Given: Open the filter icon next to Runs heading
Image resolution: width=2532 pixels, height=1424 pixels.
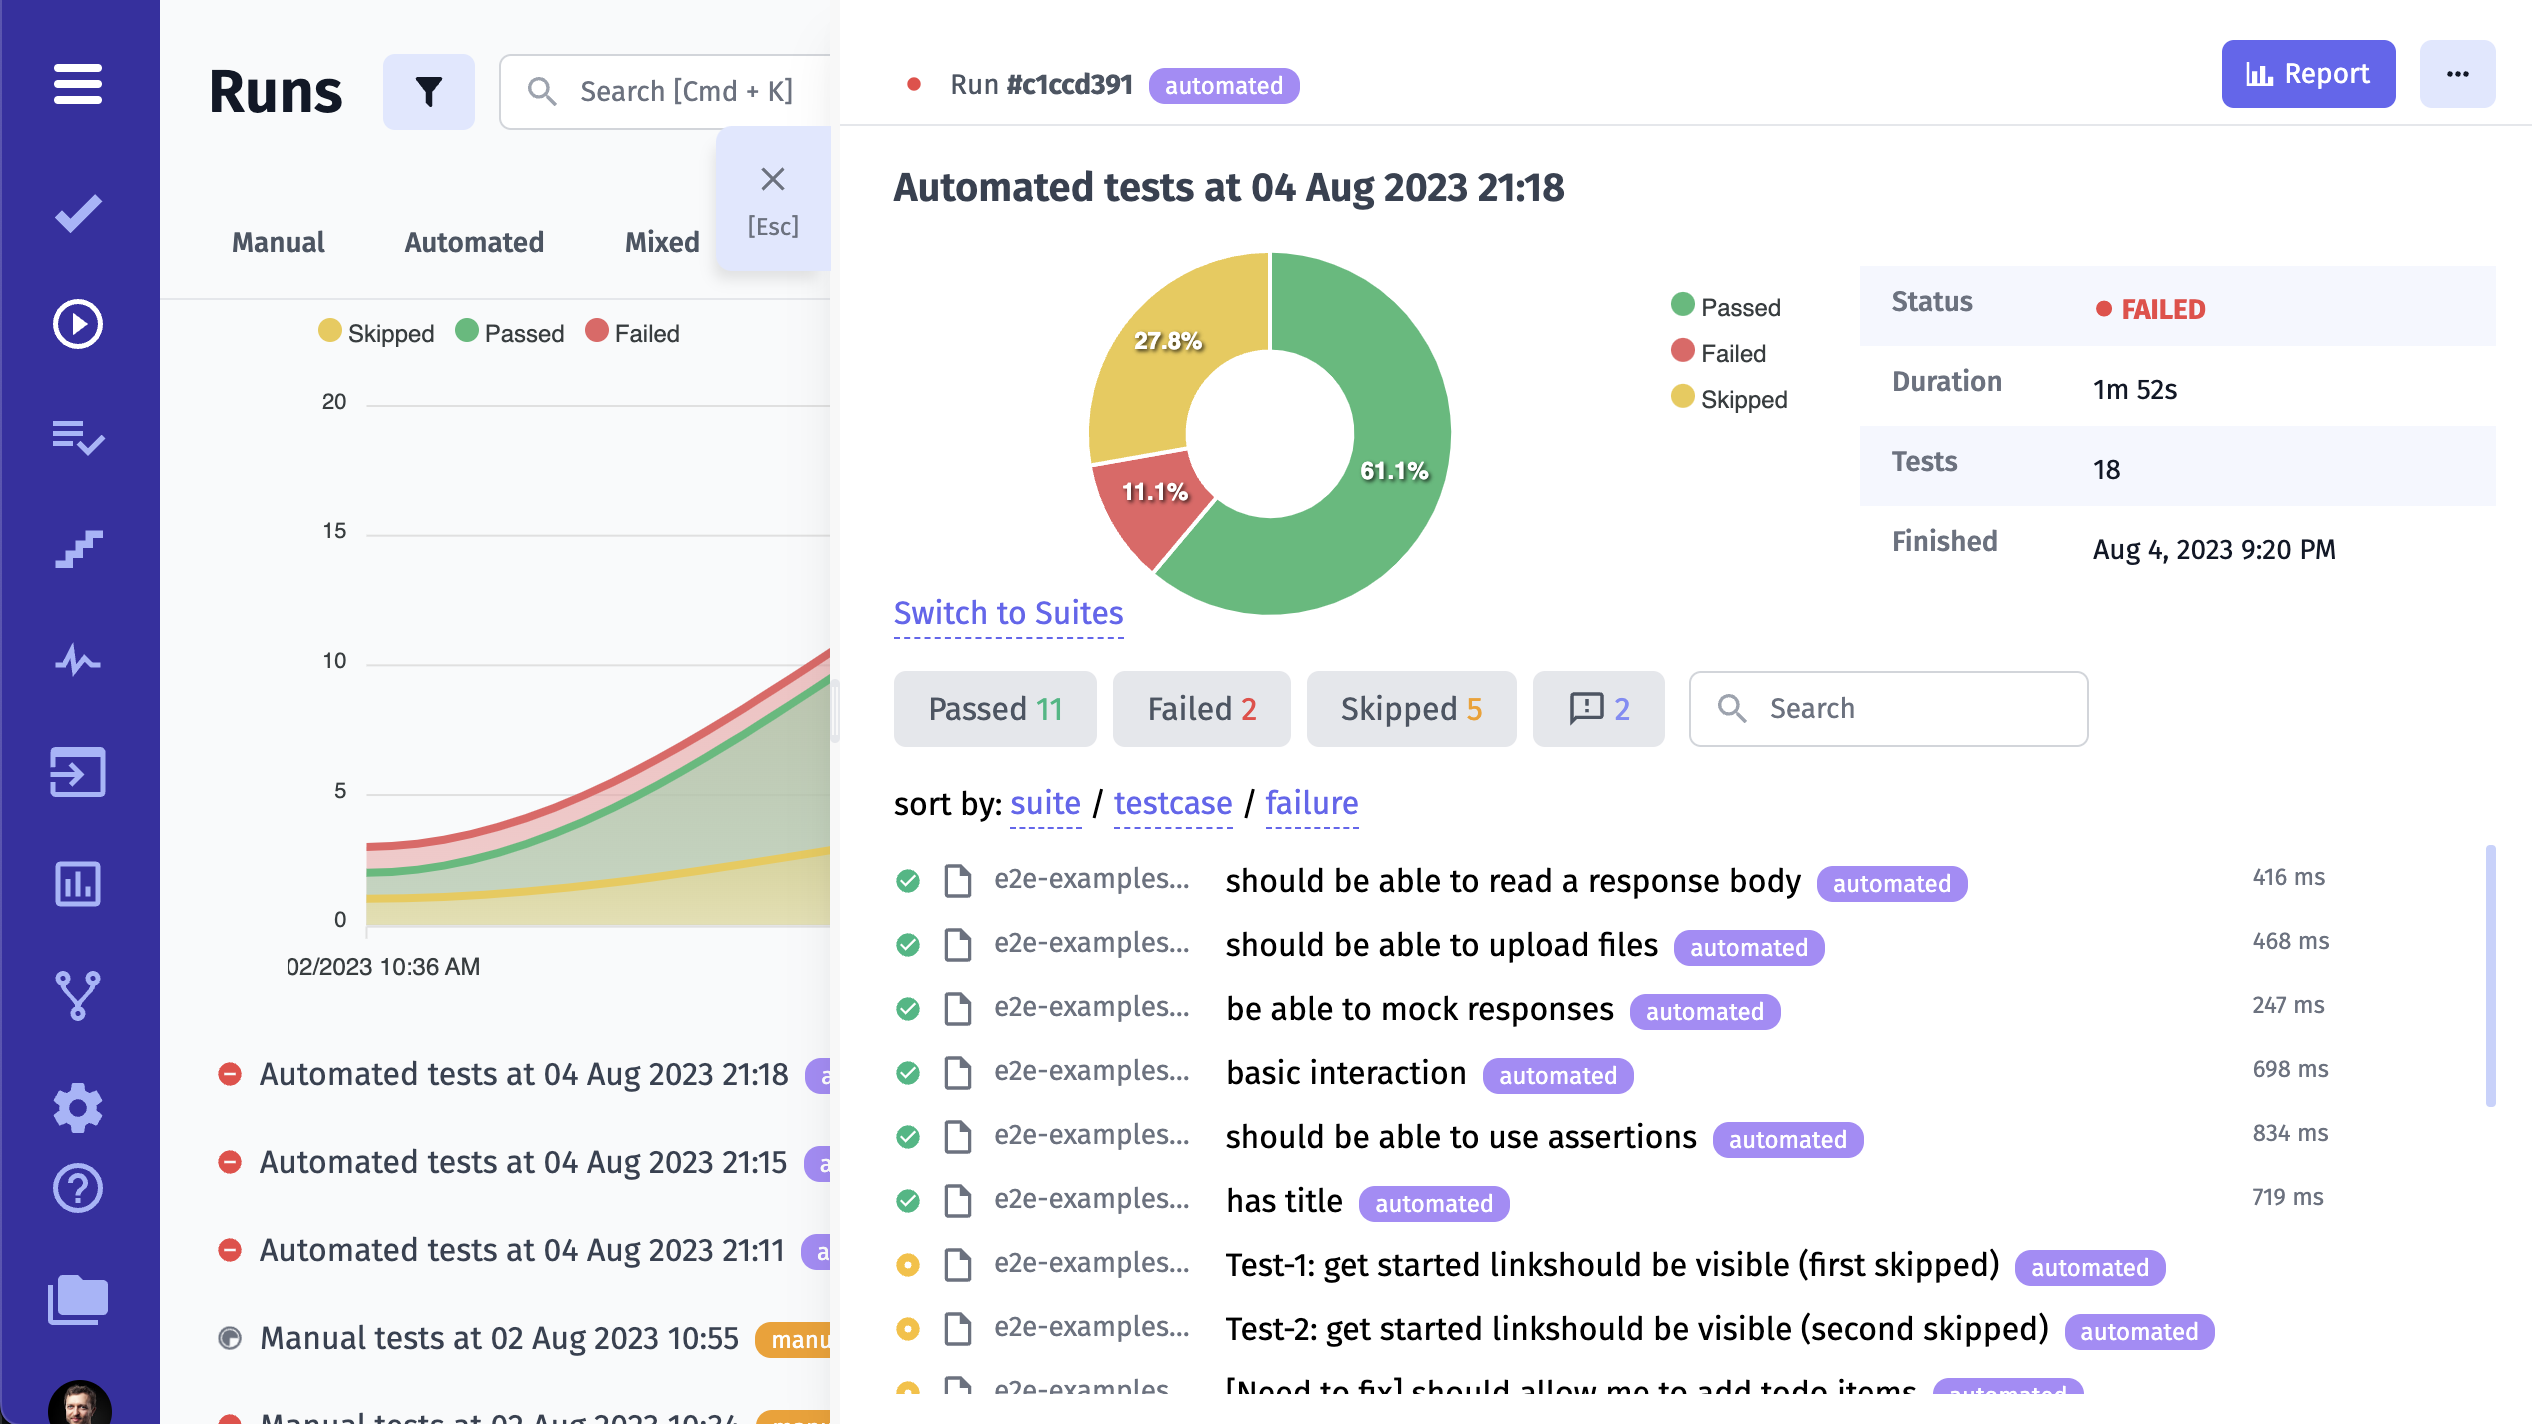Looking at the screenshot, I should 428,91.
